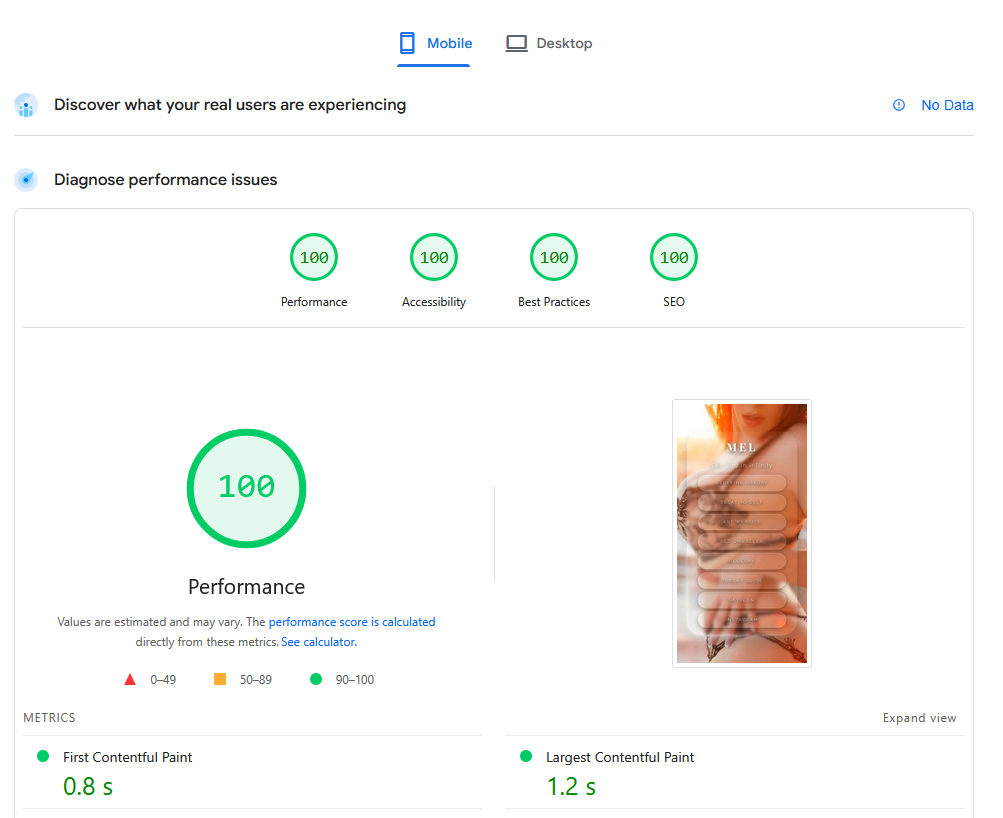Click the real users experience icon
The width and height of the screenshot is (1003, 818).
click(26, 105)
